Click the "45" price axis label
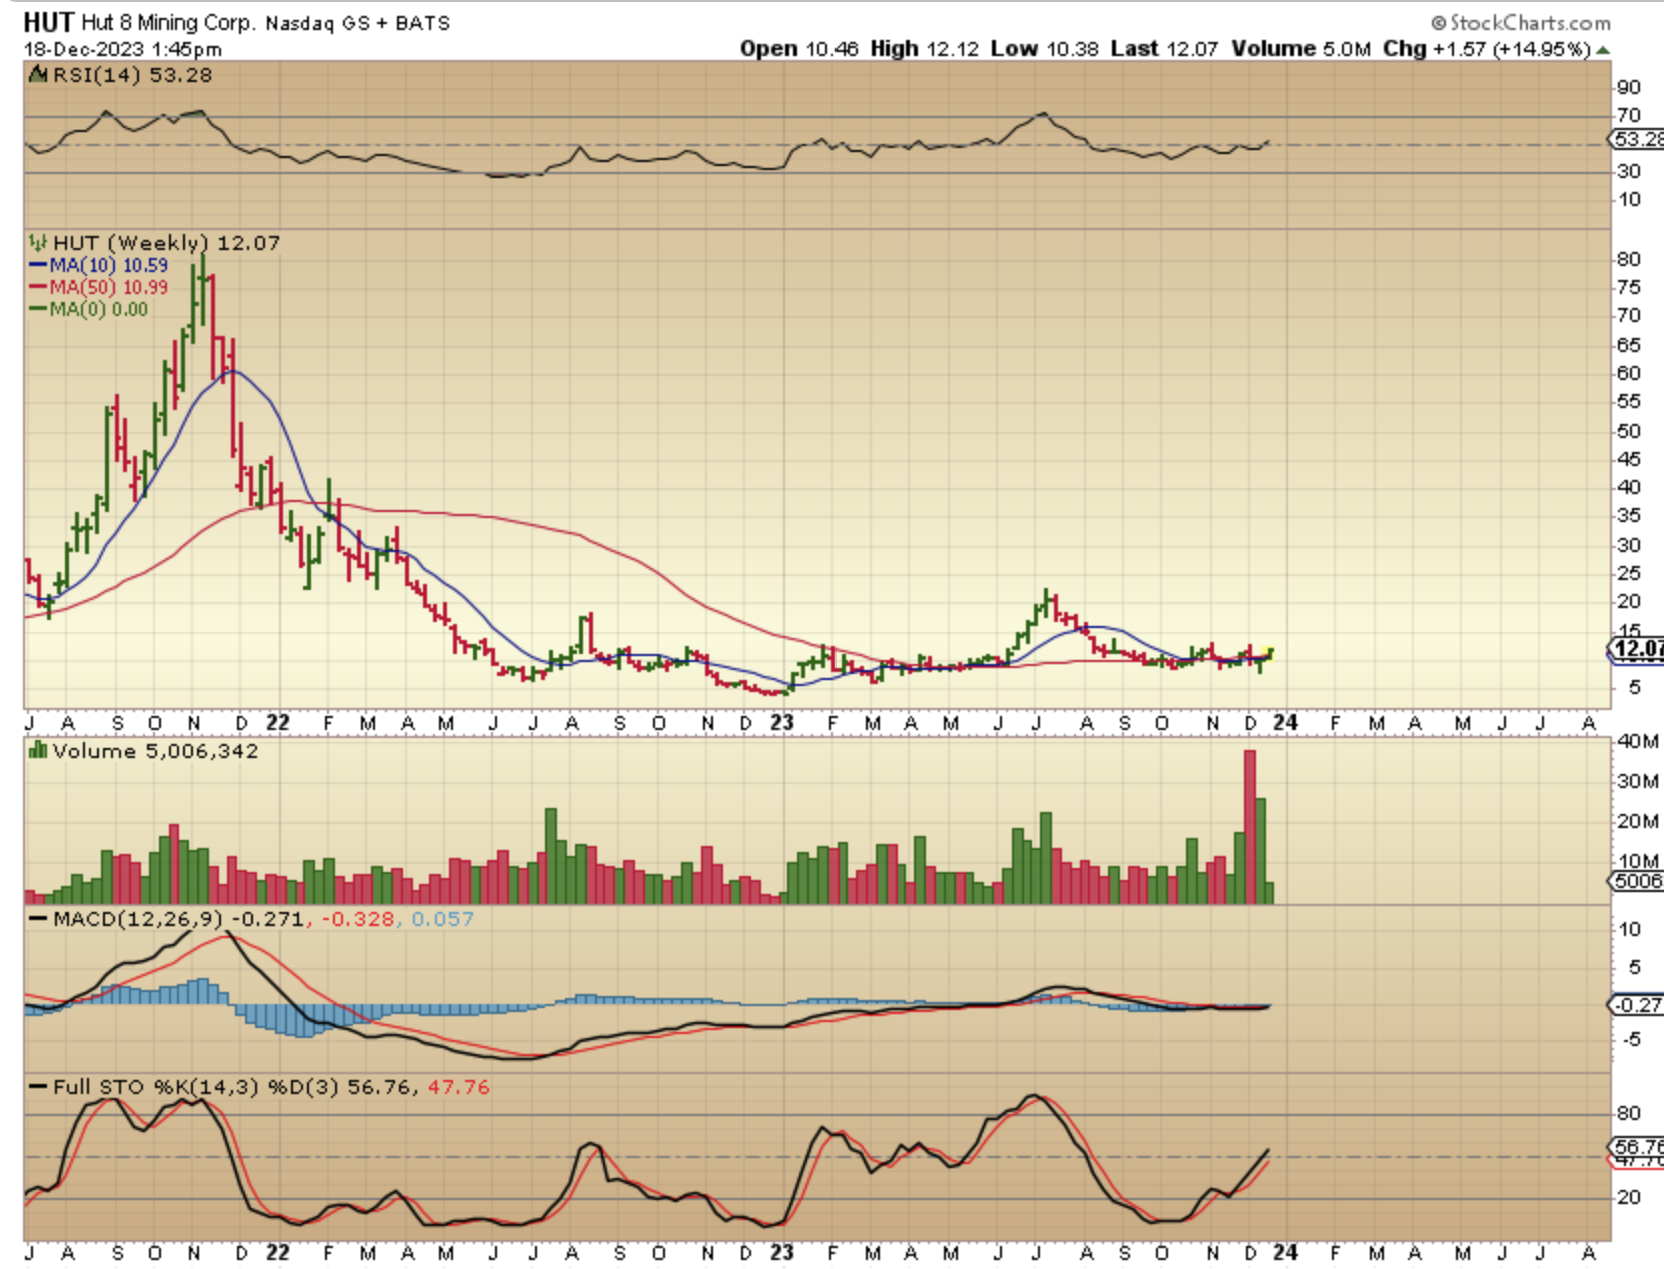Viewport: 1665px width, 1269px height. 1629,459
